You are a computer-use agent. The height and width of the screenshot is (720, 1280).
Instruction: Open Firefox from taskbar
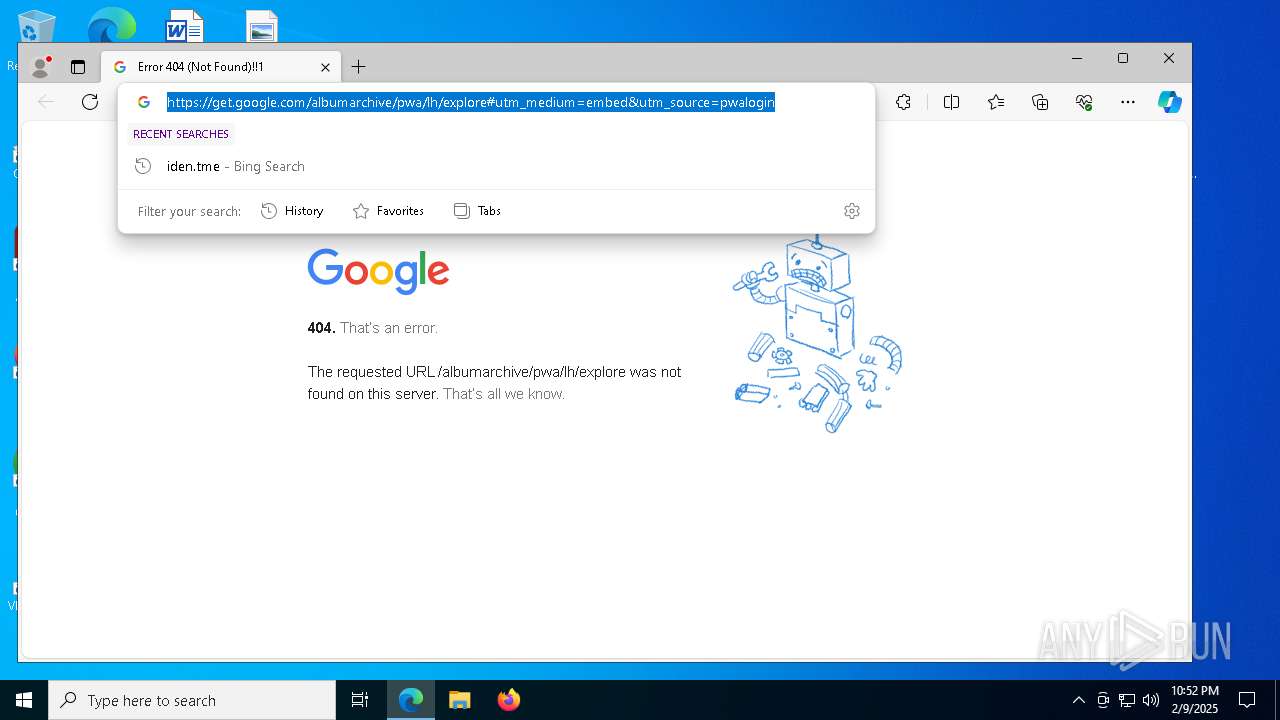coord(508,700)
